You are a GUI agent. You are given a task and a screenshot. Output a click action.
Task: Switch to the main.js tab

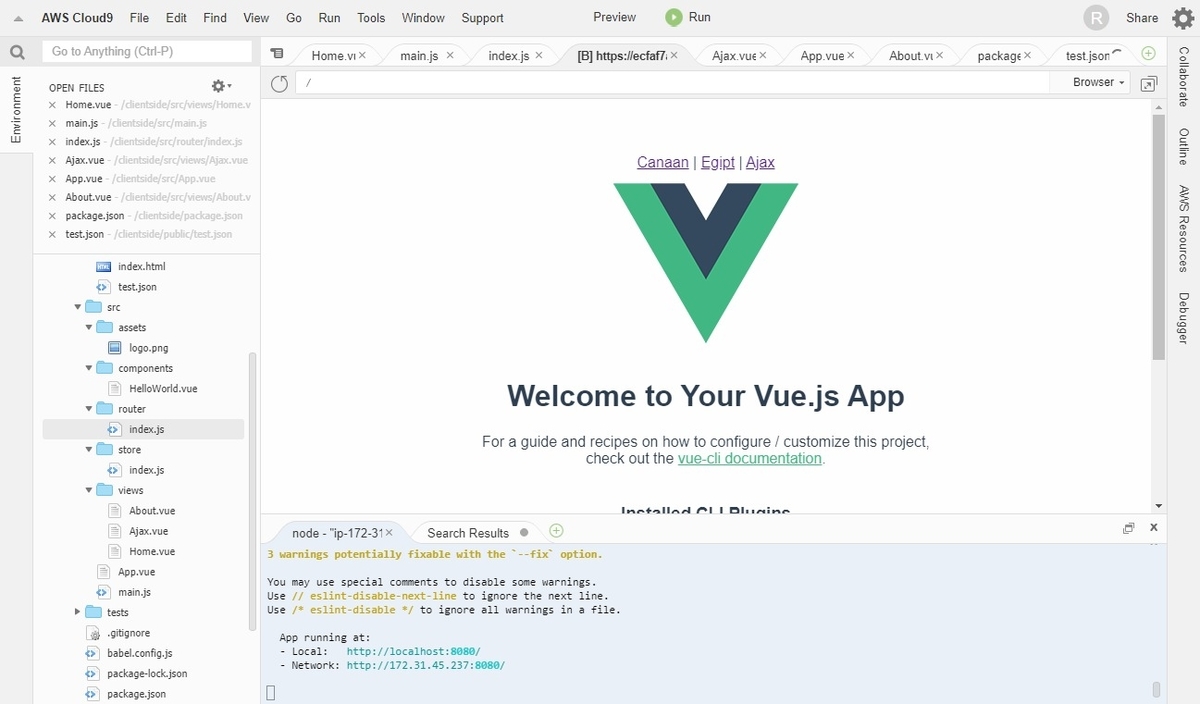tap(419, 56)
